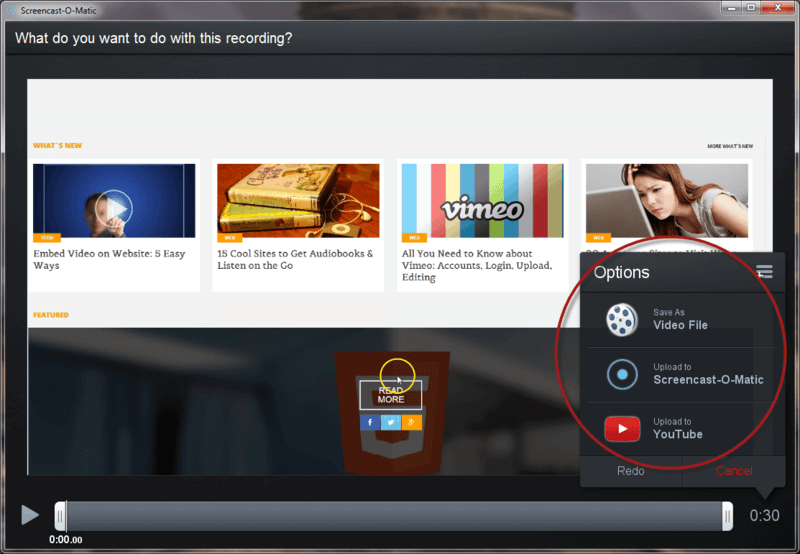Open the audiobooks article thumbnail
This screenshot has height=554, width=800.
[298, 200]
